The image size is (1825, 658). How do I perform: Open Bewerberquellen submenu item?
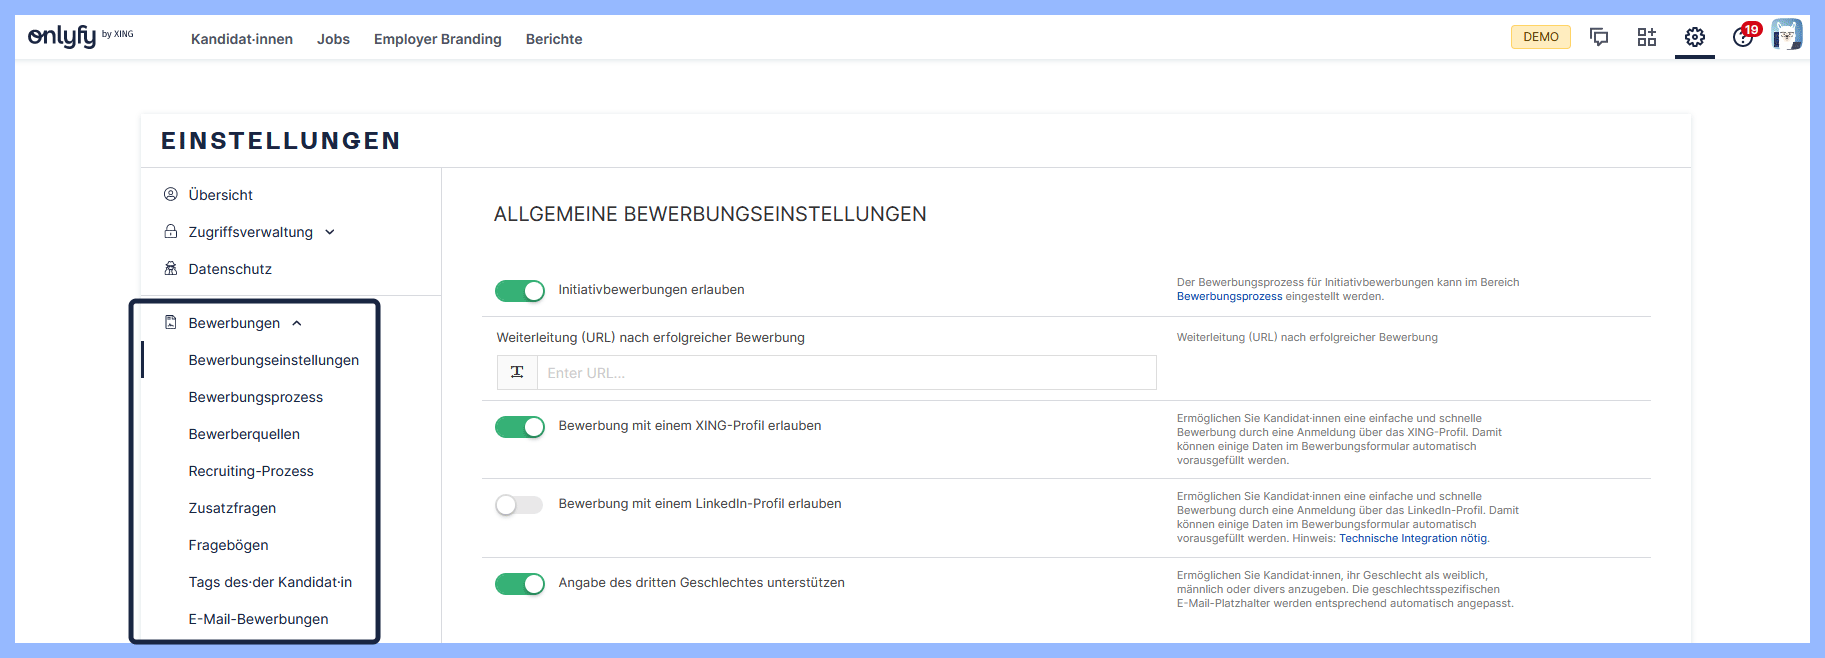pyautogui.click(x=244, y=434)
